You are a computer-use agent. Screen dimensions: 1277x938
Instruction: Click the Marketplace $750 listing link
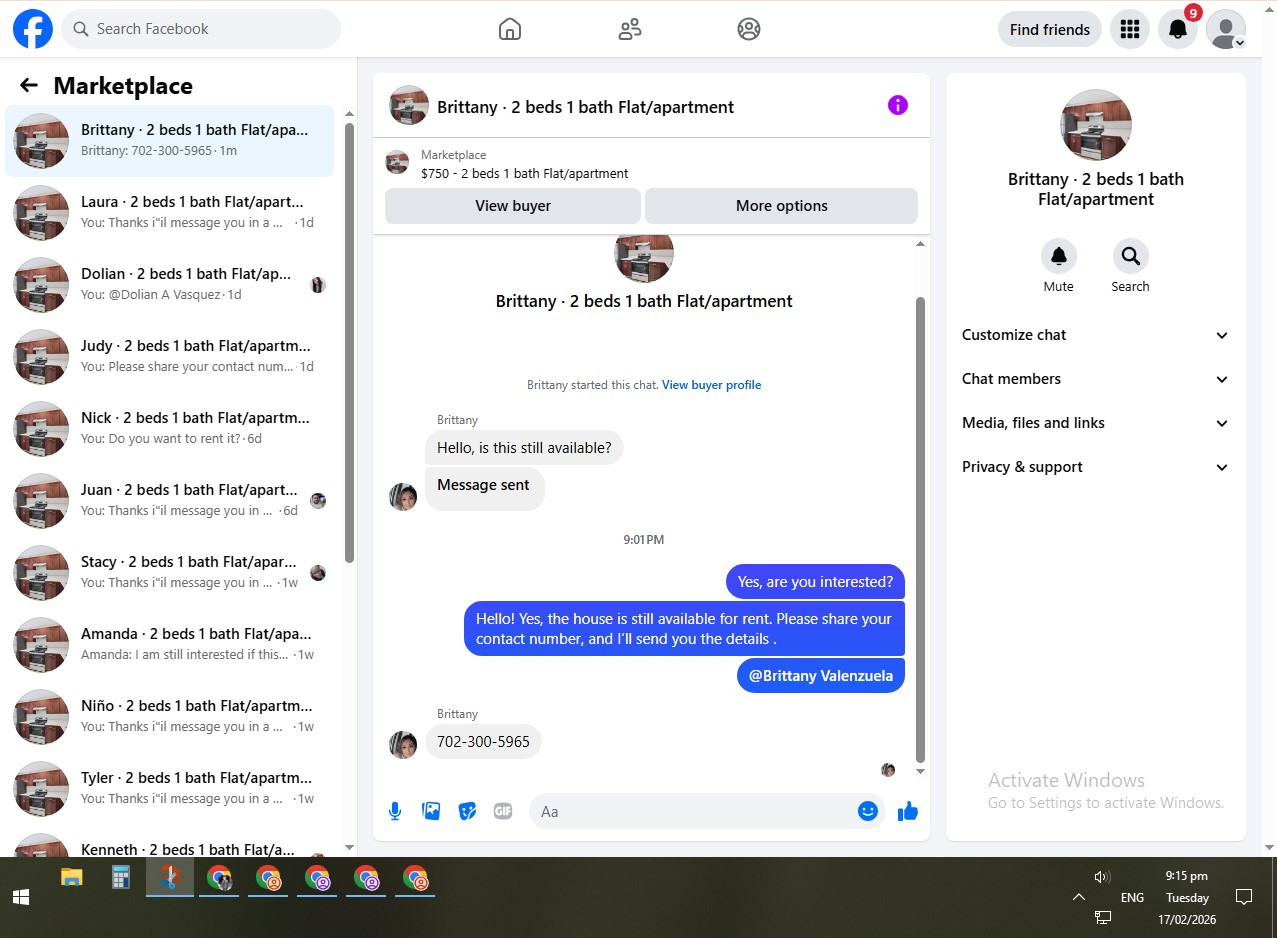(525, 173)
